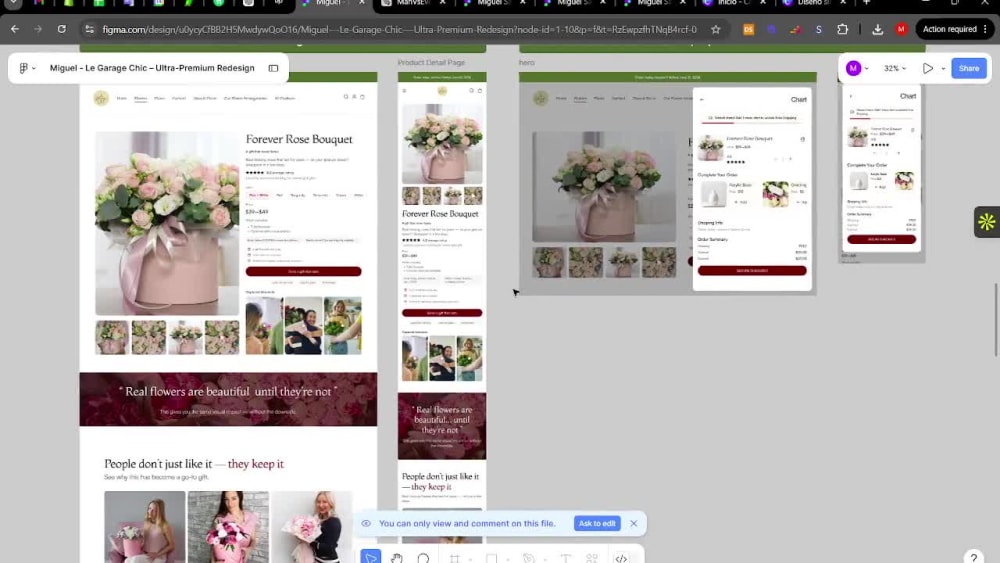Viewport: 1000px width, 563px height.
Task: Open the user avatar M dropdown
Action: [857, 68]
